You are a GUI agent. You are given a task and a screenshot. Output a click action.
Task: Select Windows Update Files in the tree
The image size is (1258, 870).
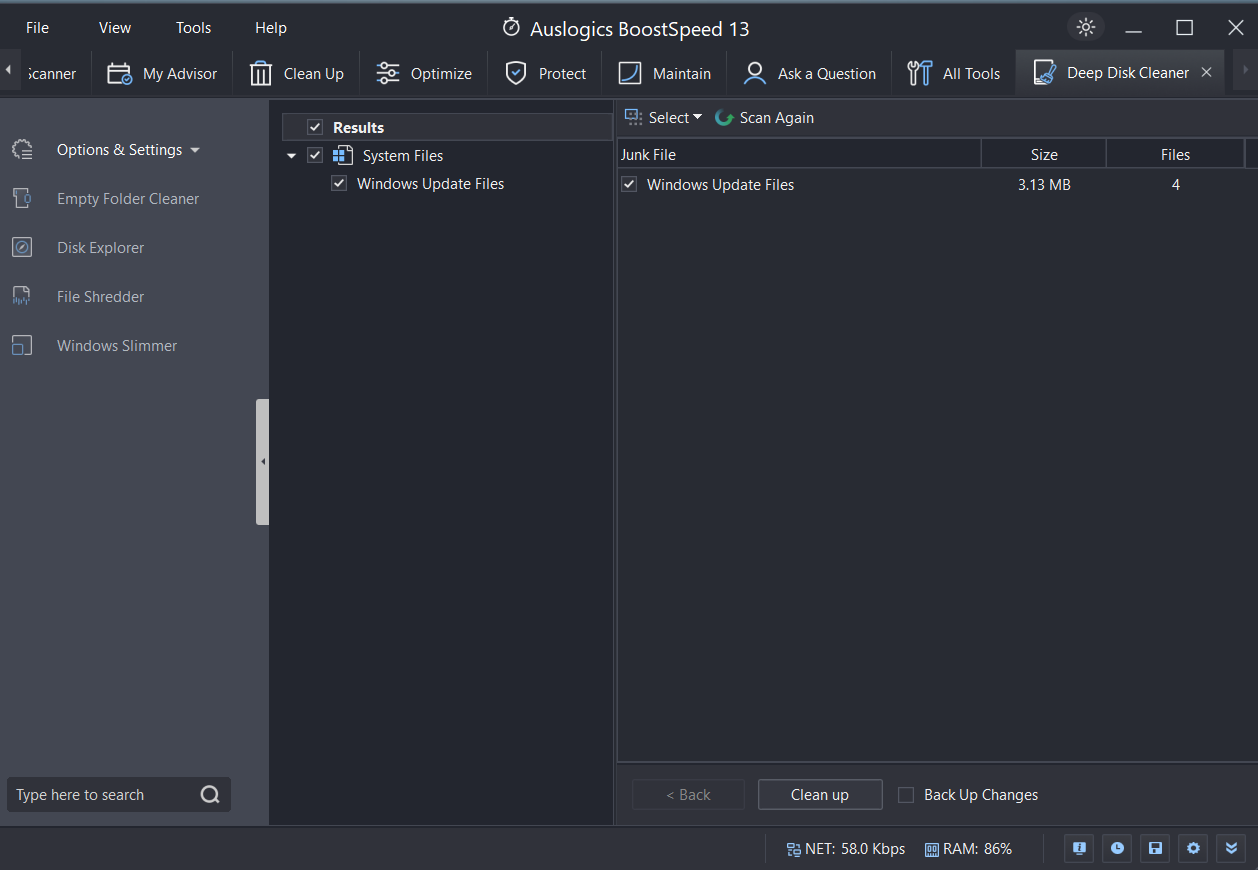tap(431, 184)
